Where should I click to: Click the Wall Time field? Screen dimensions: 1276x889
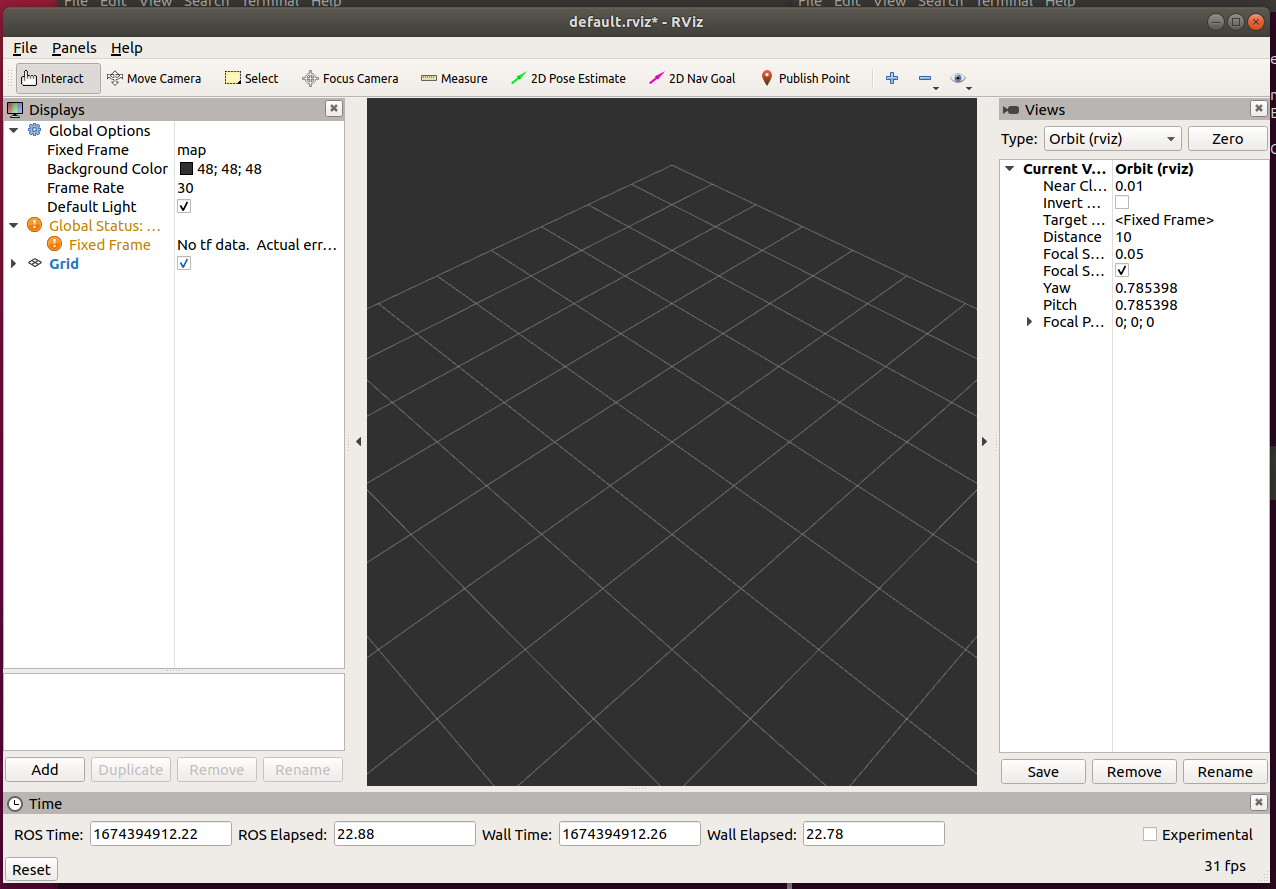point(629,834)
